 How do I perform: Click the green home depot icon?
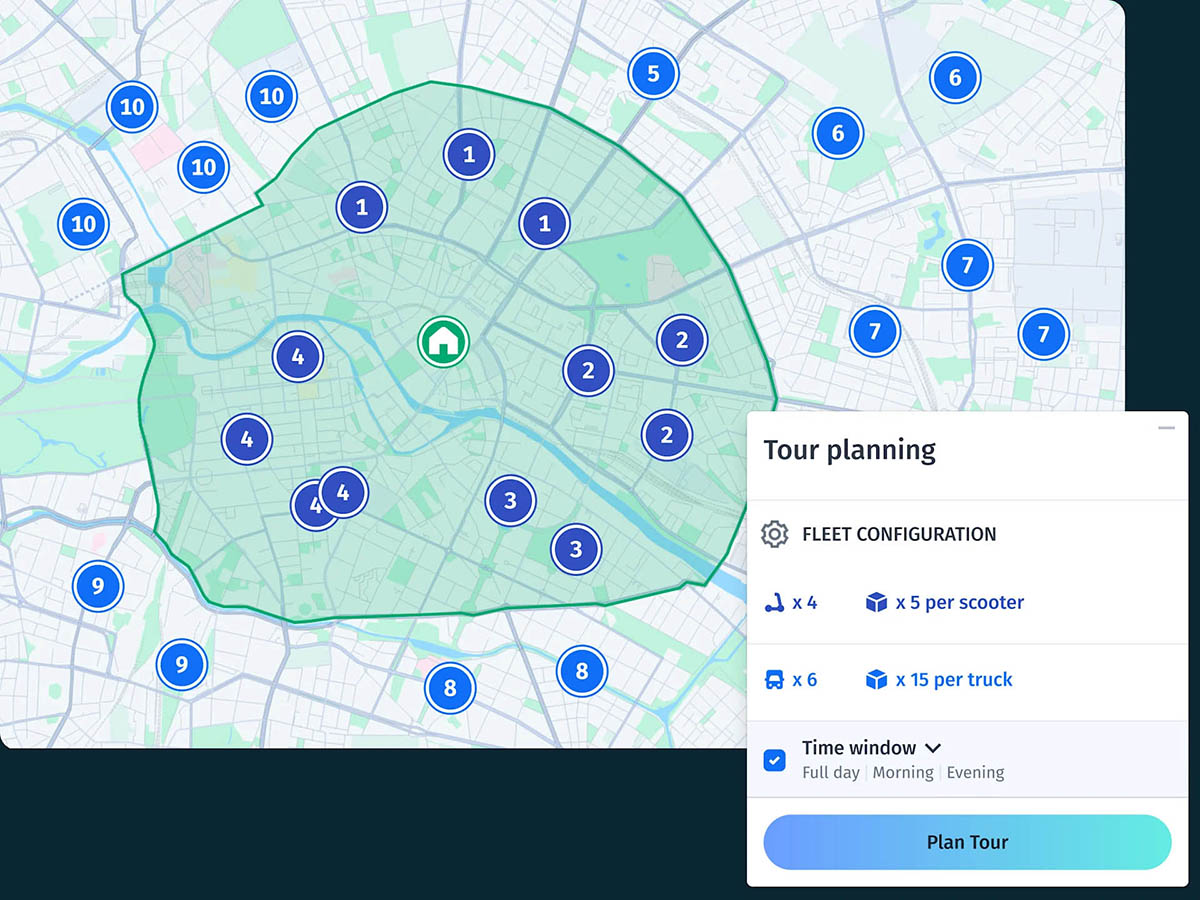point(443,341)
